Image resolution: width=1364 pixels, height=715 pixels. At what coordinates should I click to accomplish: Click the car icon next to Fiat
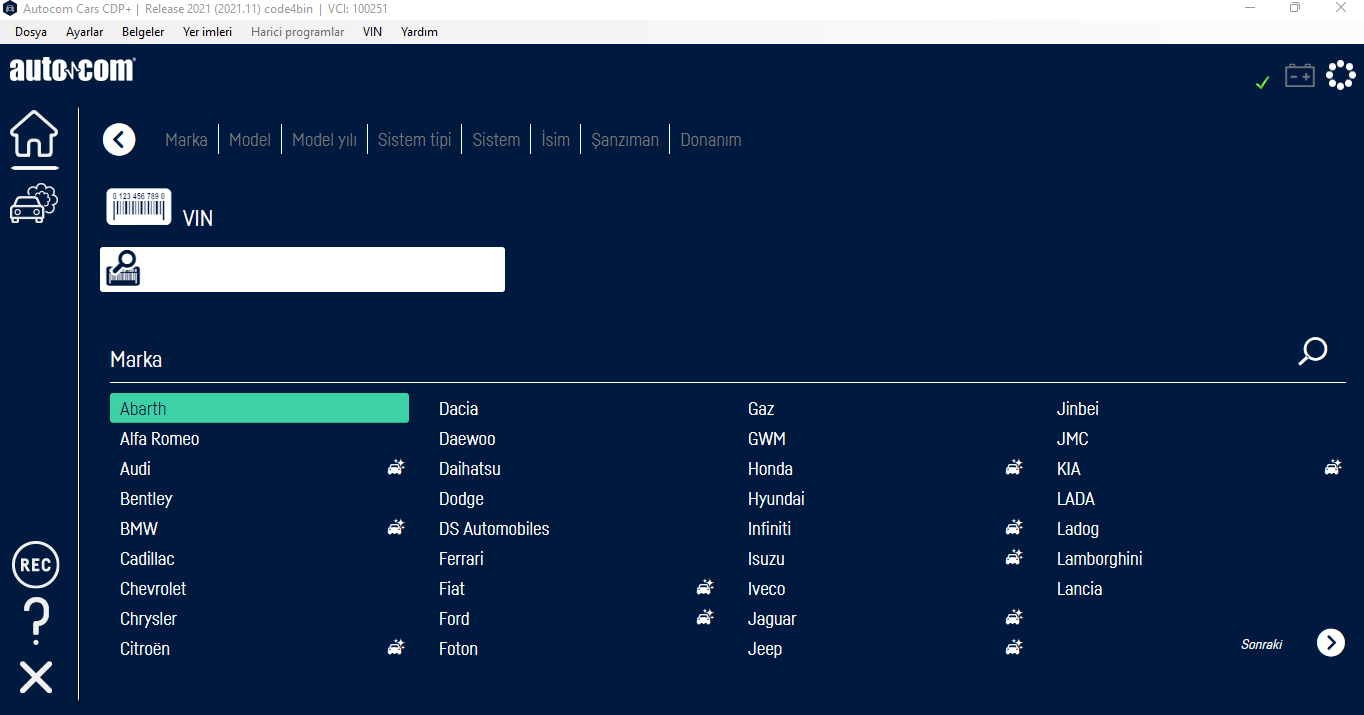click(x=705, y=587)
